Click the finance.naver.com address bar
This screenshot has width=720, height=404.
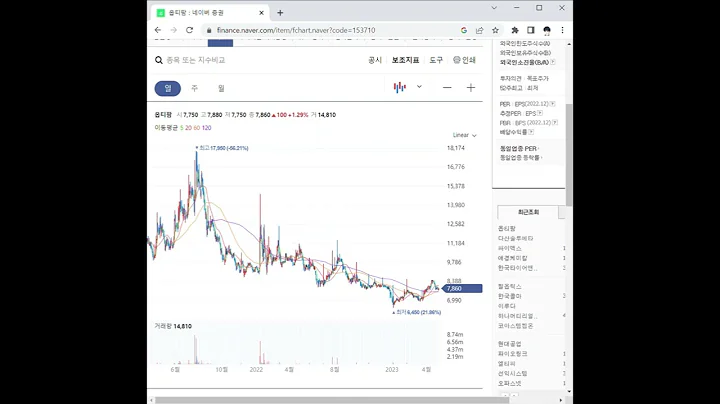click(x=296, y=30)
